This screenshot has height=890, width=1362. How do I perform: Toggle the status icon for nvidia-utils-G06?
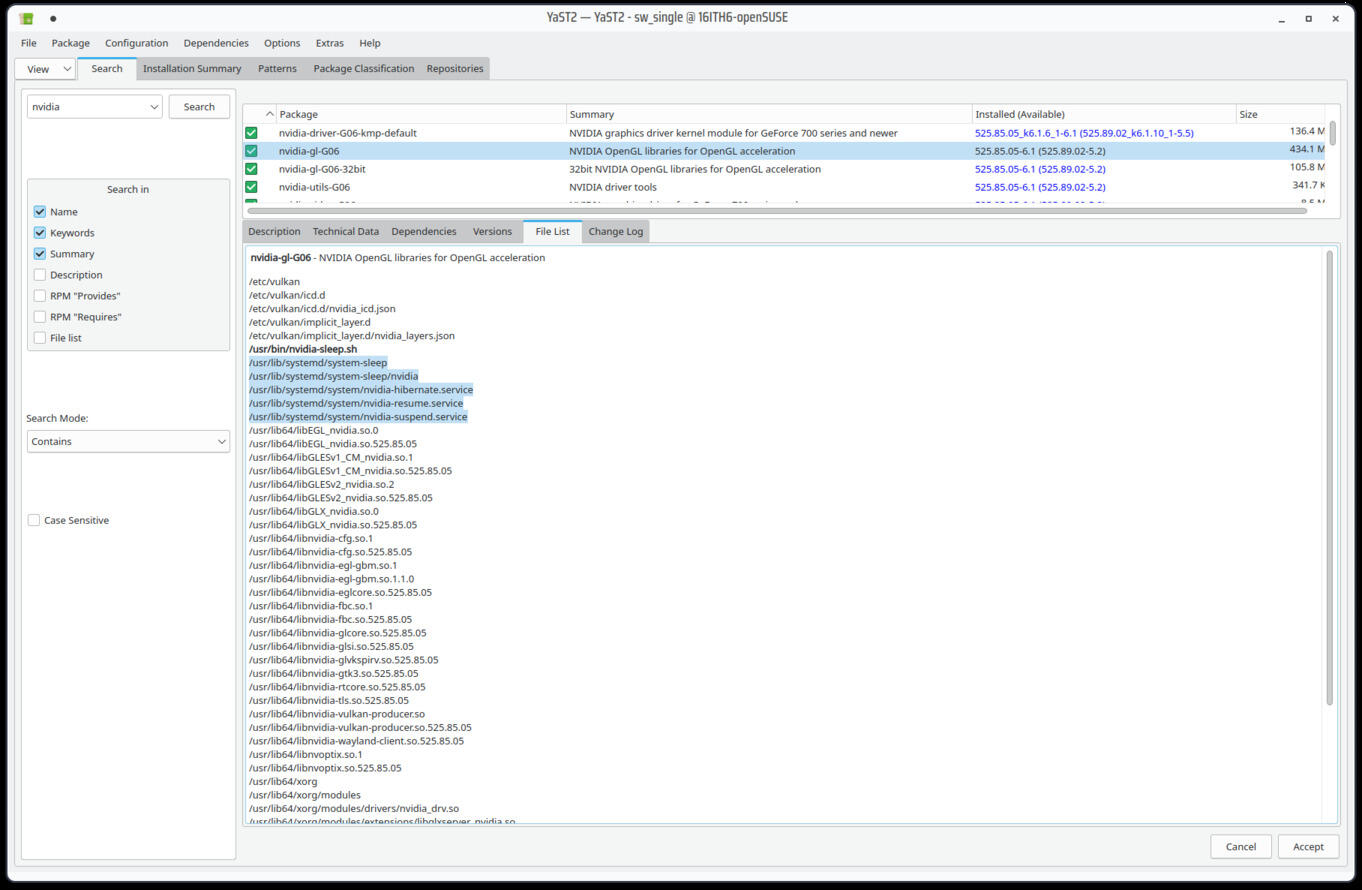251,187
